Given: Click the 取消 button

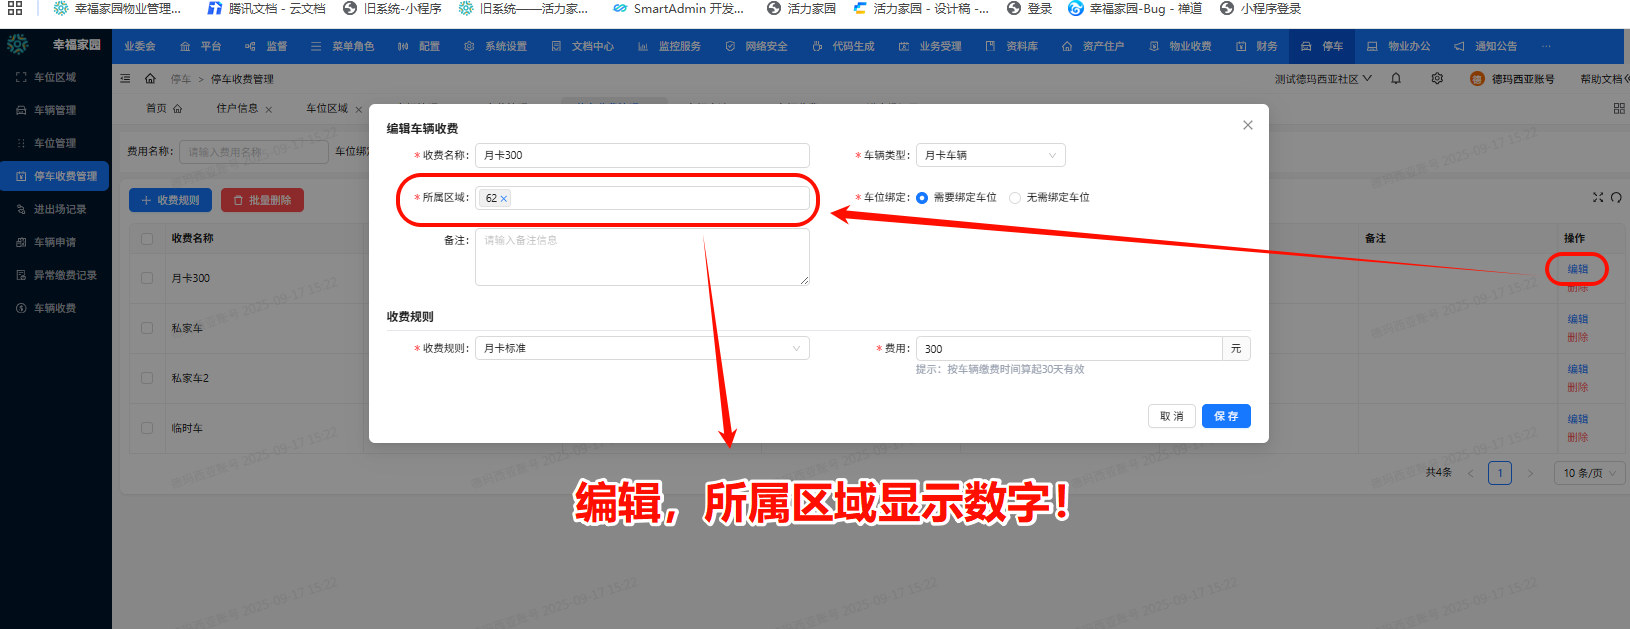Looking at the screenshot, I should click(x=1171, y=416).
